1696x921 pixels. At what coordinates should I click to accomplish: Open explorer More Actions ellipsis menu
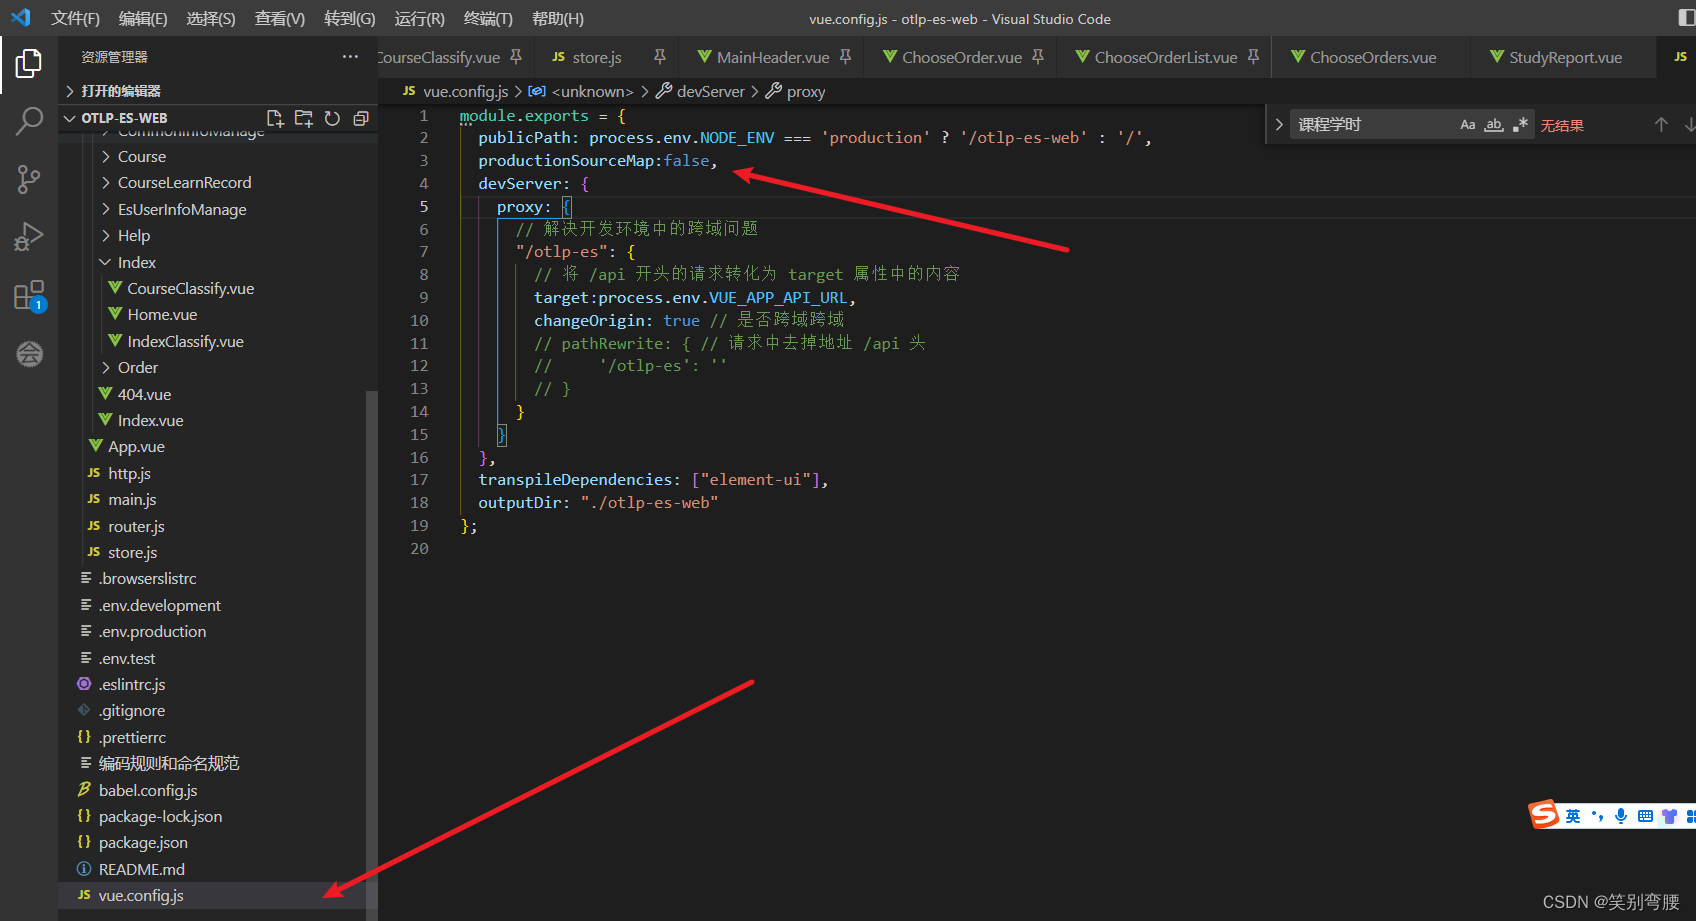350,57
